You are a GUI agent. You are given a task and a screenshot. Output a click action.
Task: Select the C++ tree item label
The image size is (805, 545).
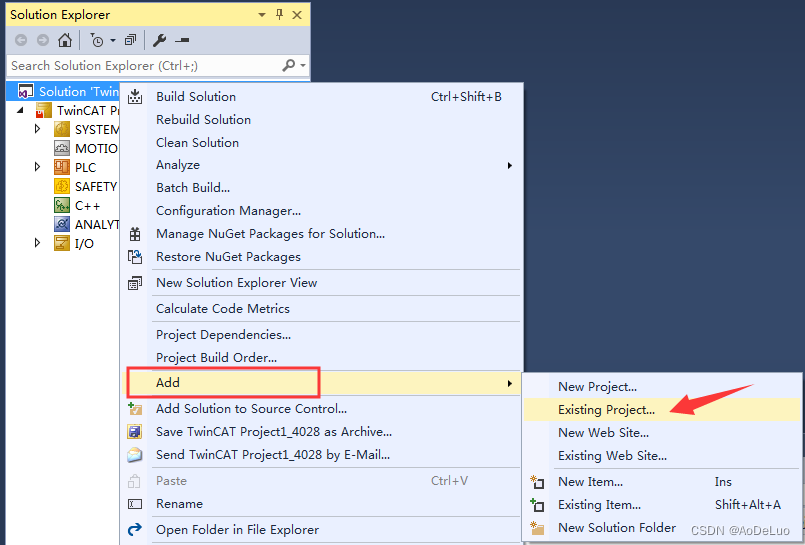coord(87,206)
